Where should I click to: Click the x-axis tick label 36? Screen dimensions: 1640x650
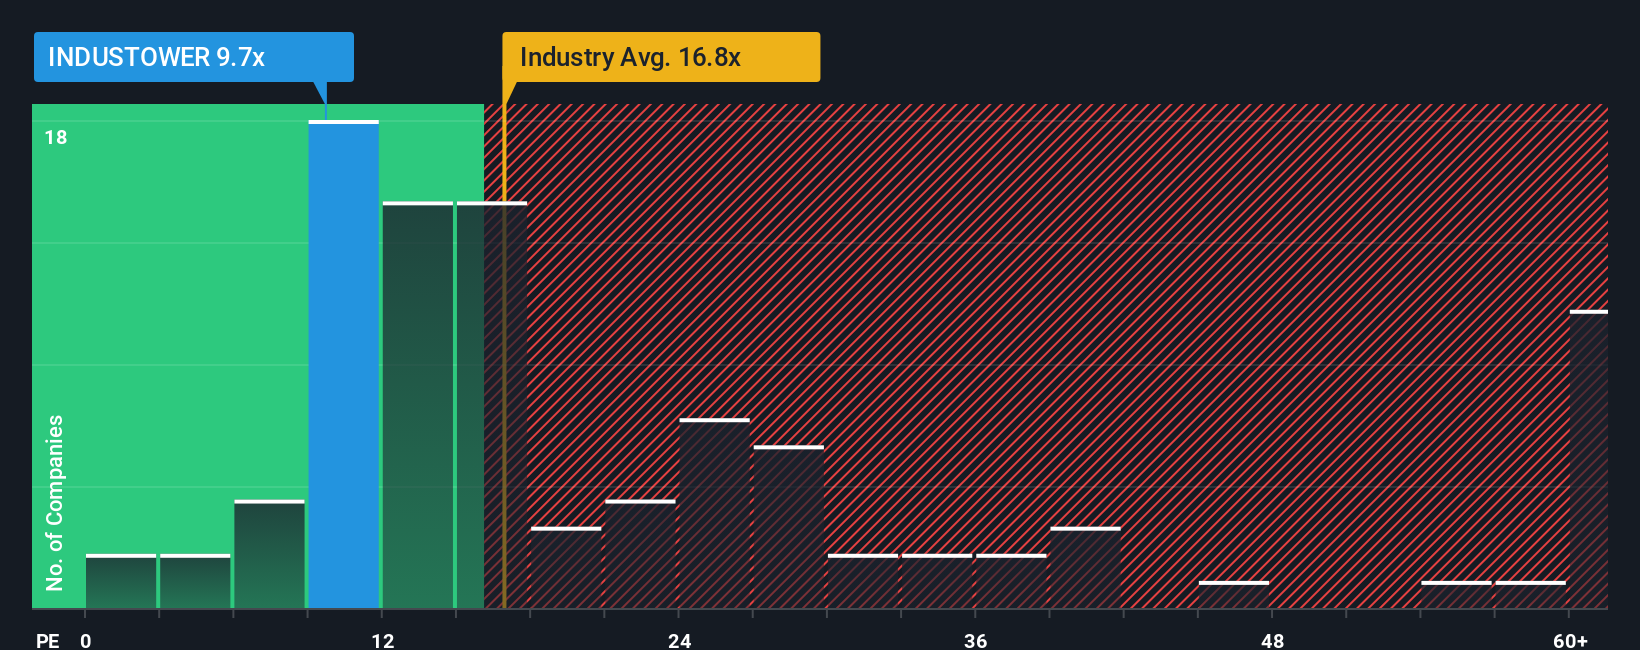(976, 640)
